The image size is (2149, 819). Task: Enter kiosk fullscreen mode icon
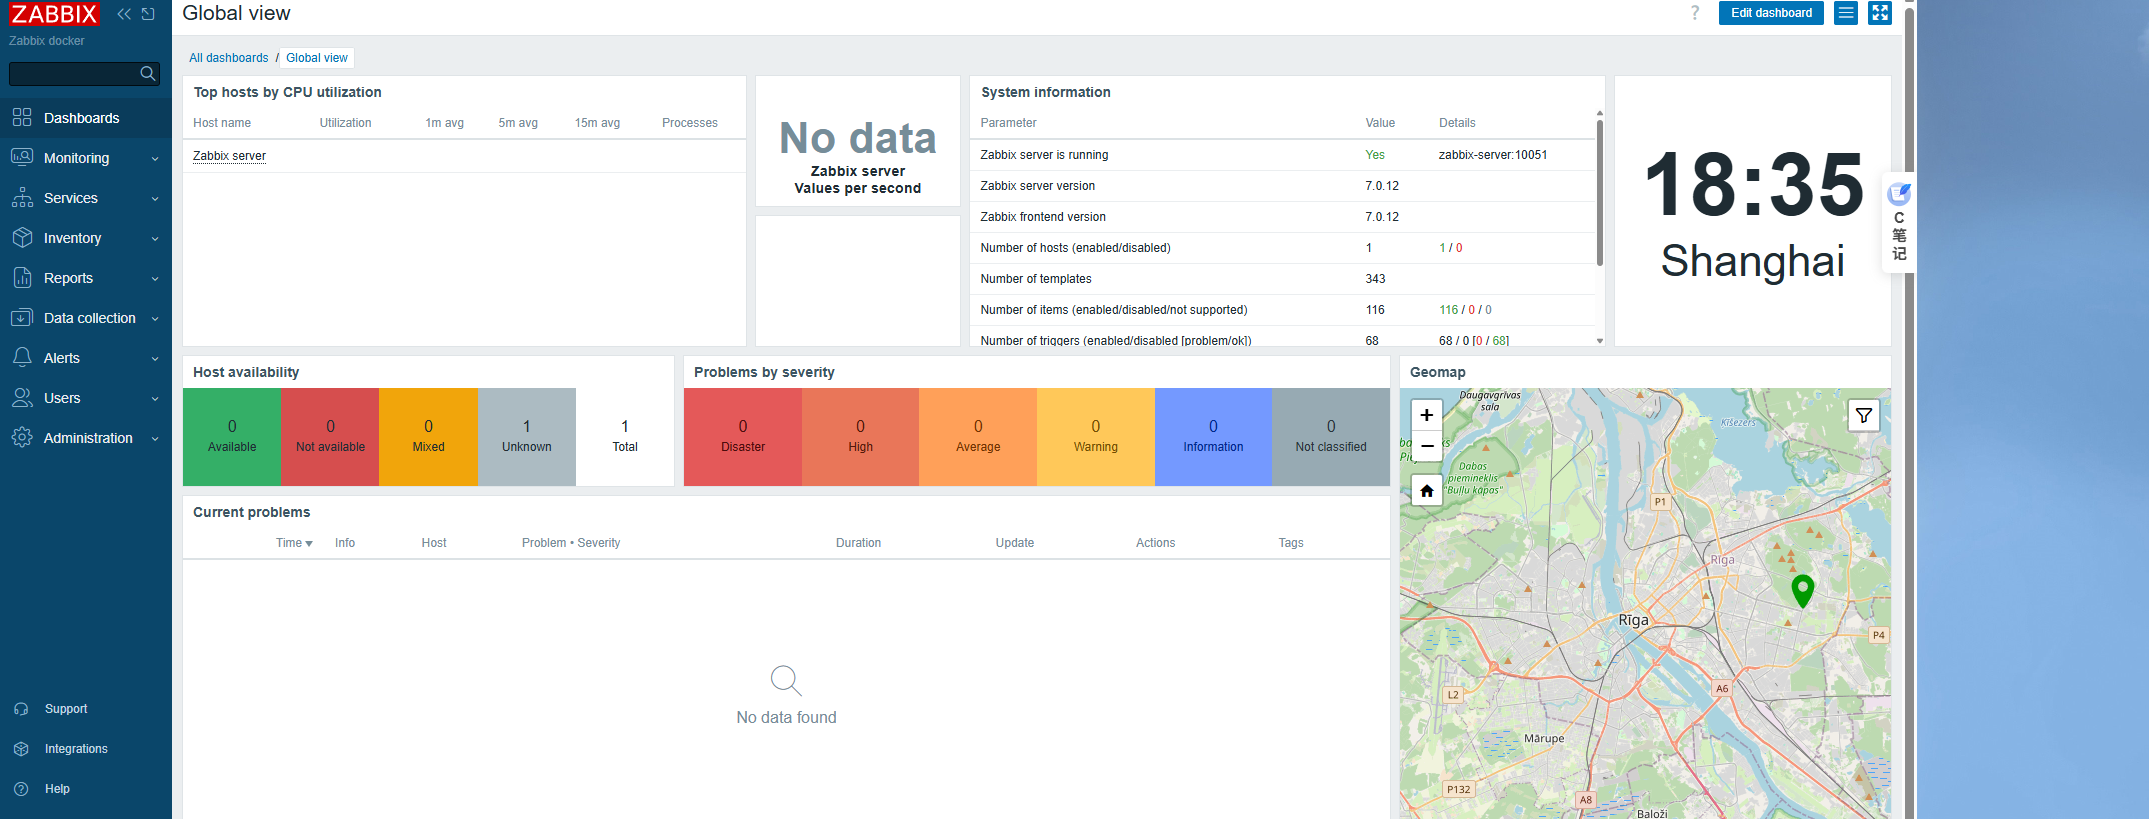(x=1880, y=13)
